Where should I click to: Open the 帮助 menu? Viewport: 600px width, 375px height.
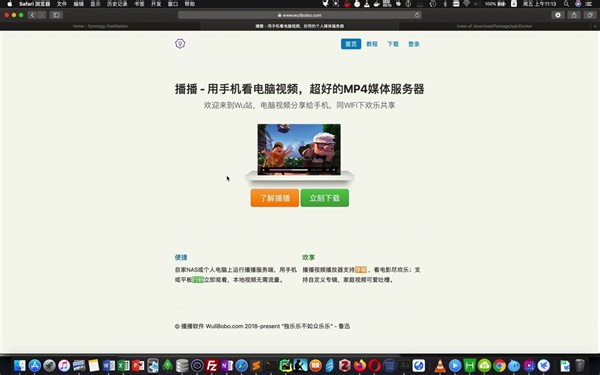[x=190, y=4]
